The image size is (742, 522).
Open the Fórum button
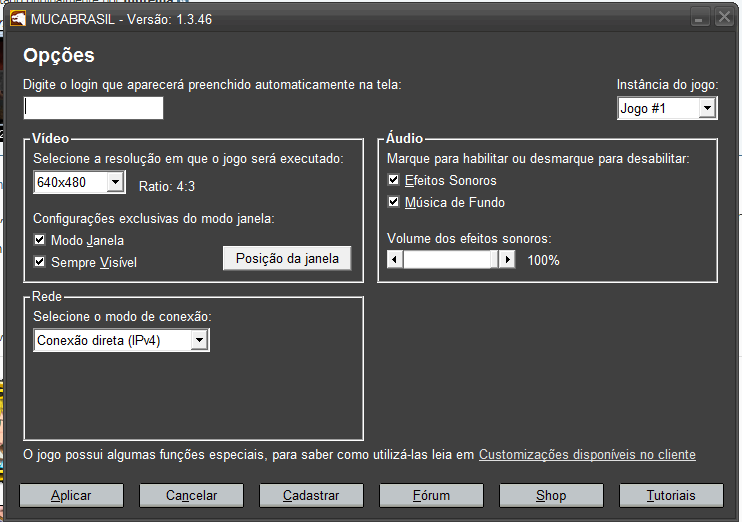click(431, 496)
